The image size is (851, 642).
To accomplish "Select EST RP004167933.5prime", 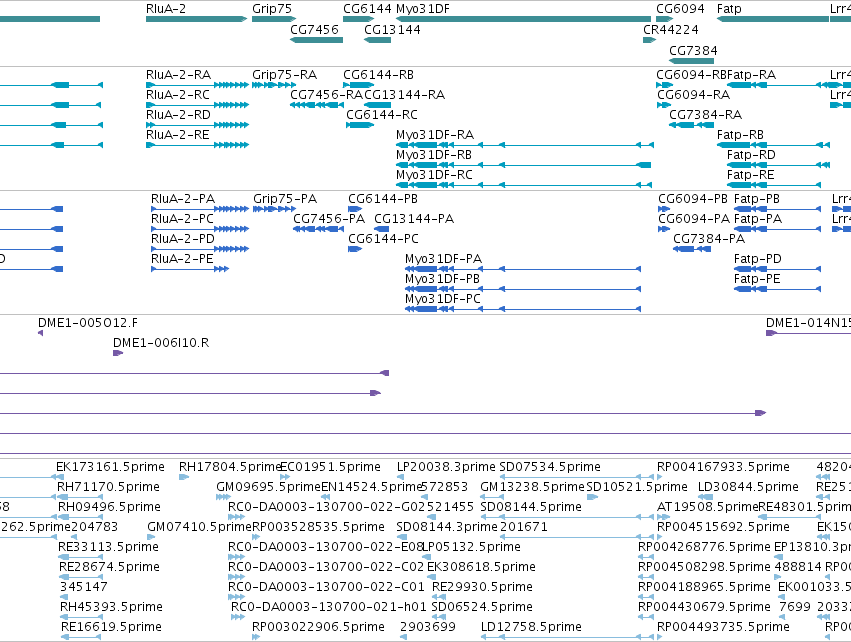I will coord(659,477).
